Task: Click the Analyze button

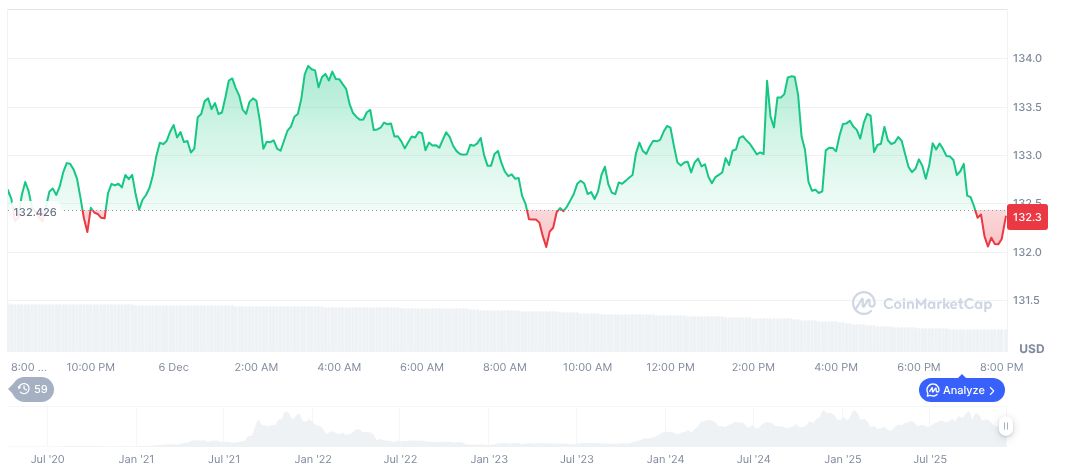Action: [x=962, y=390]
